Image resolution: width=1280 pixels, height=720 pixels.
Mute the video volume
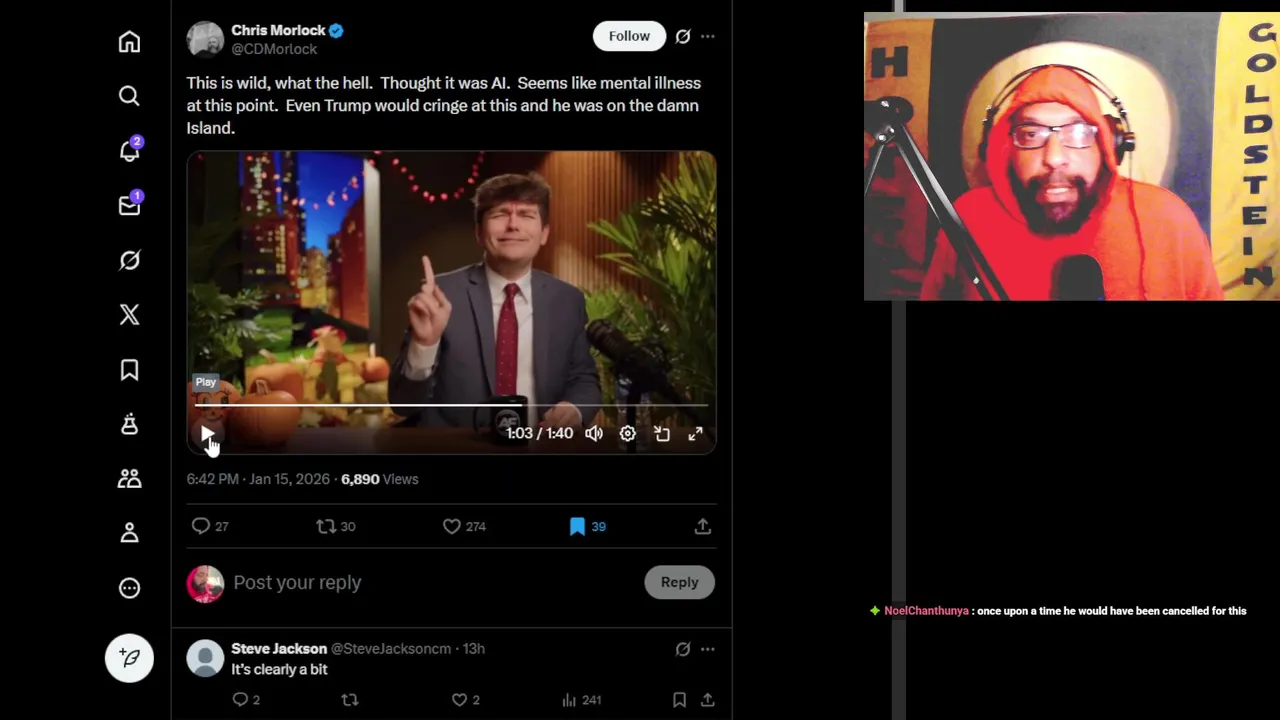(x=594, y=434)
